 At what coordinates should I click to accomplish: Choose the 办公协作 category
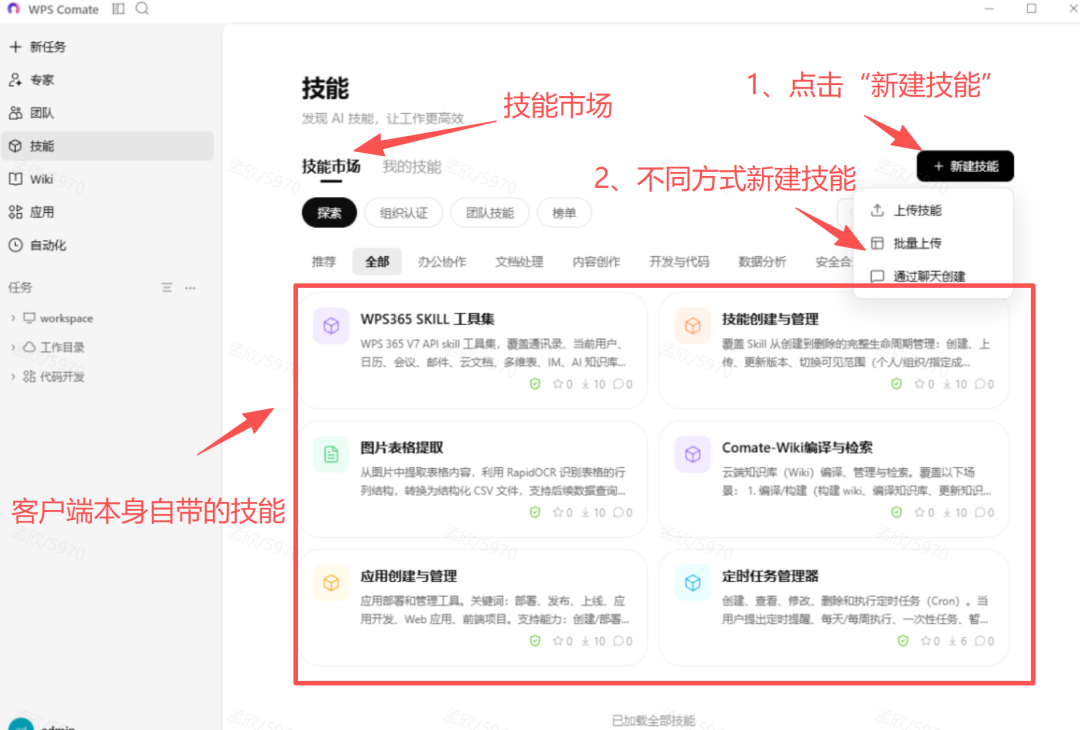pos(442,262)
